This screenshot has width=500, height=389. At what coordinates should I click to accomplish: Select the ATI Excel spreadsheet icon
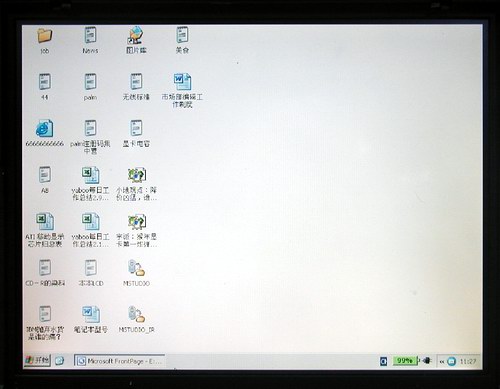pyautogui.click(x=45, y=221)
